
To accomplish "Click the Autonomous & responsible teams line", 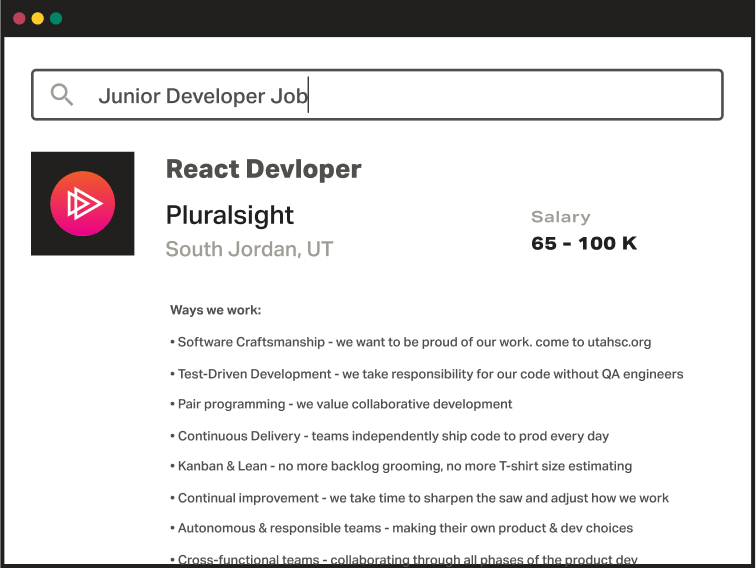I will (401, 528).
